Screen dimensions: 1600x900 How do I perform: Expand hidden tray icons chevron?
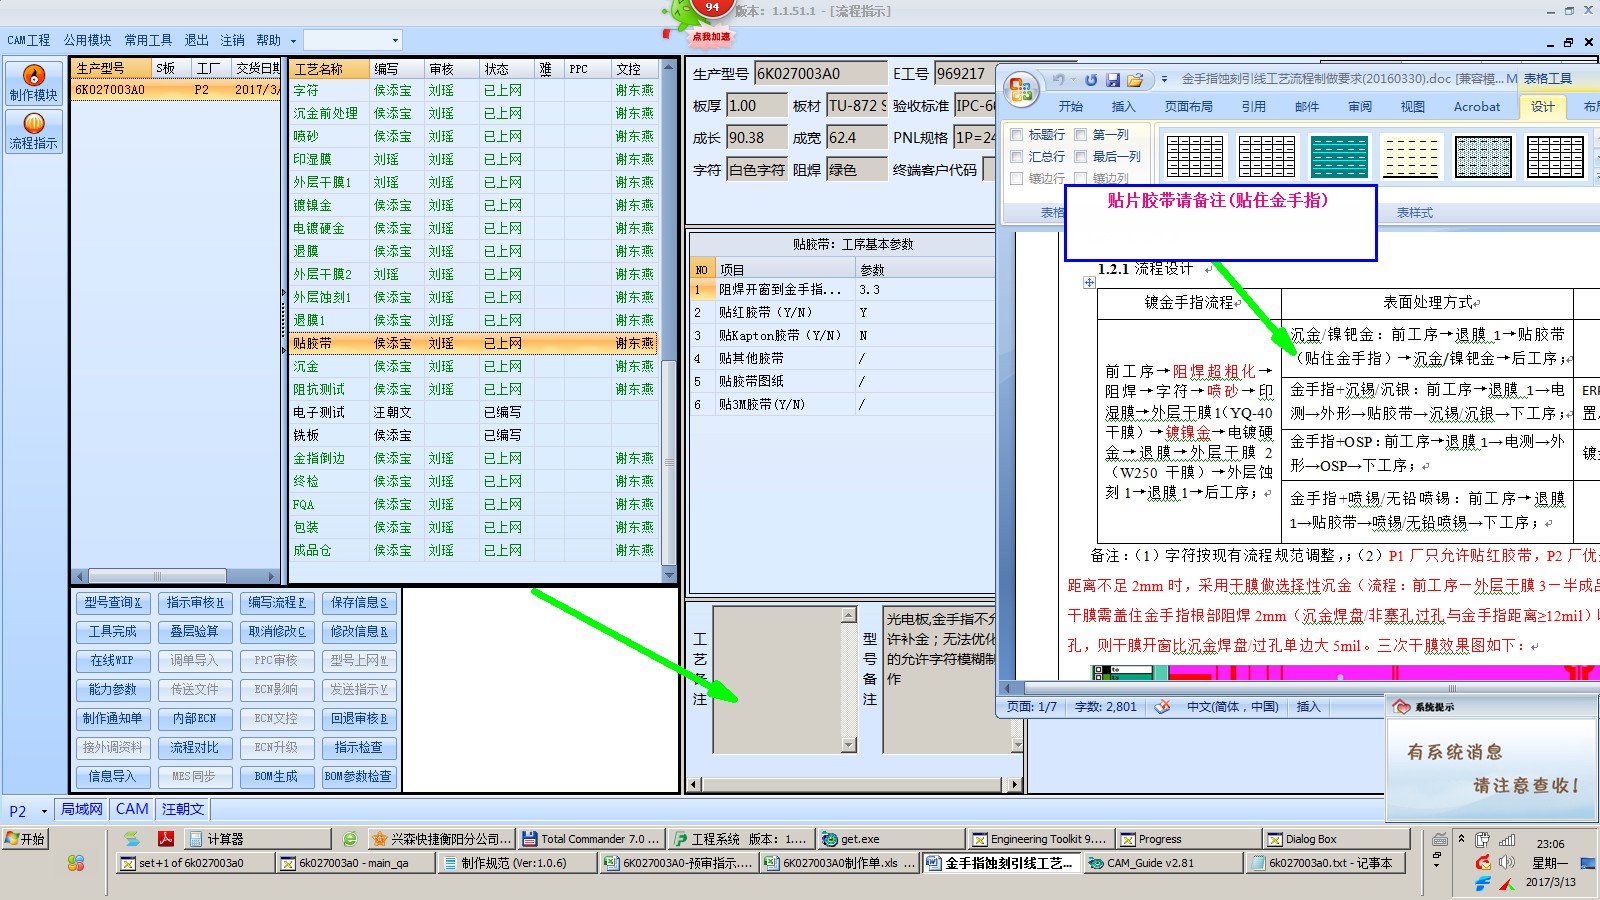coord(1462,839)
